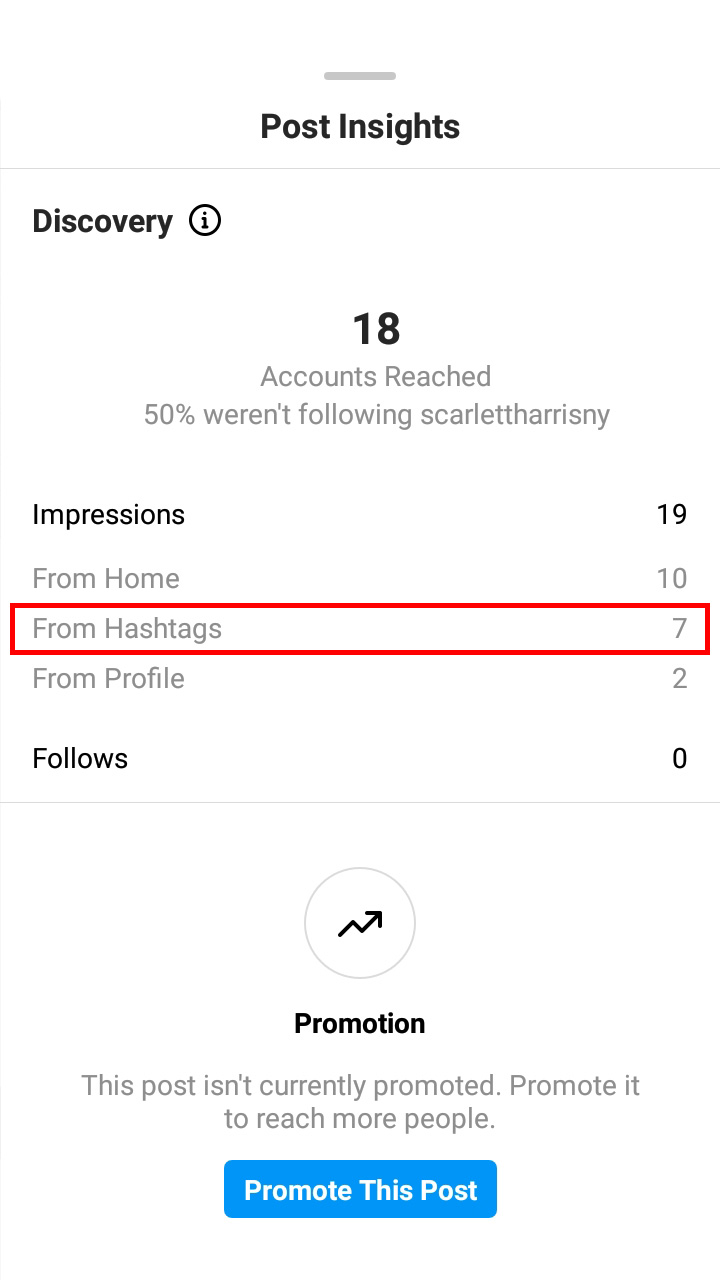Screen dimensions: 720x1280
Task: Tap the scarlettharrisny follower percentage text
Action: click(377, 415)
